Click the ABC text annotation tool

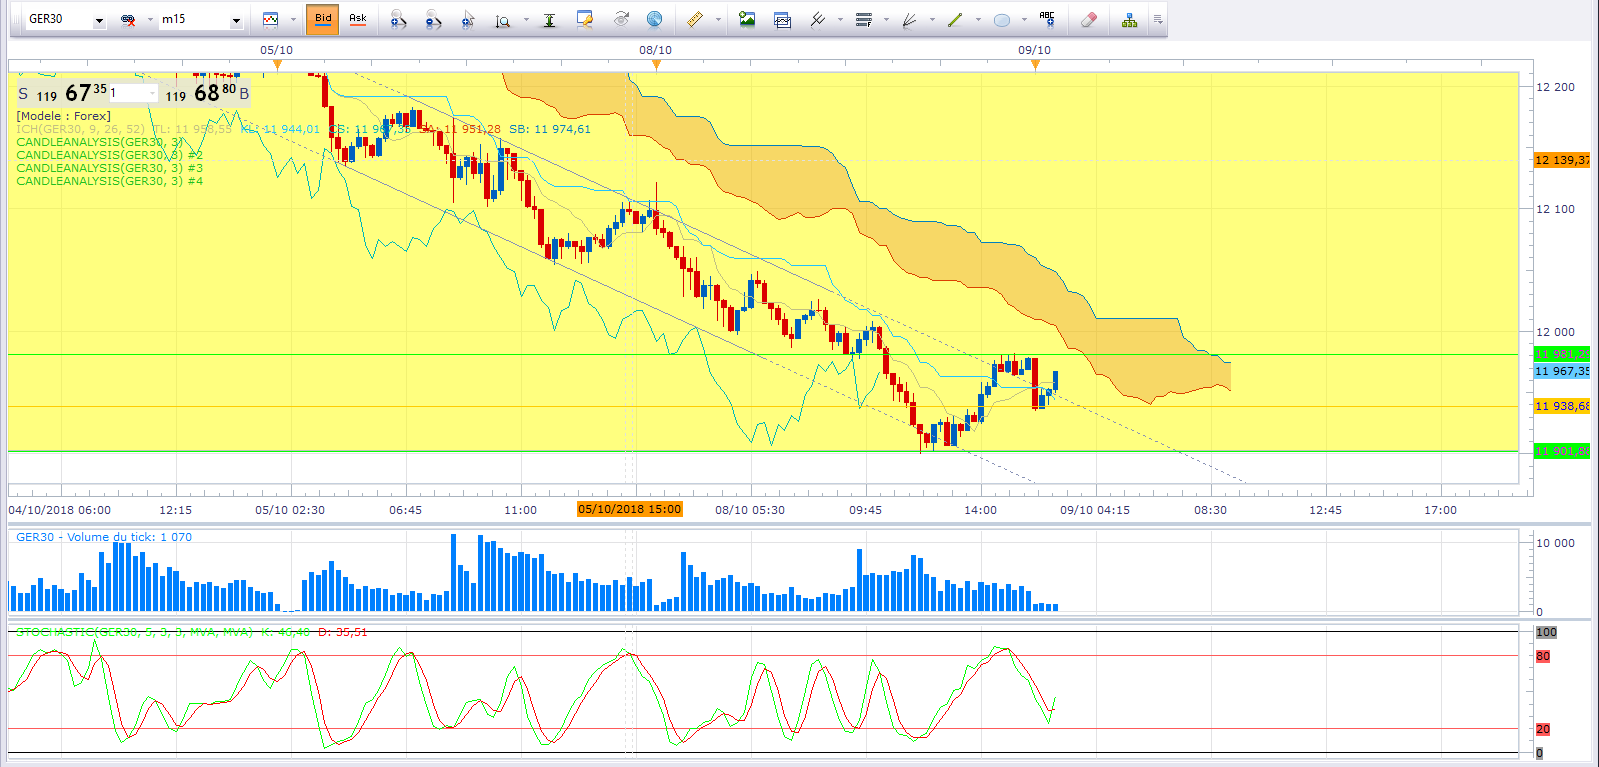click(x=1047, y=19)
